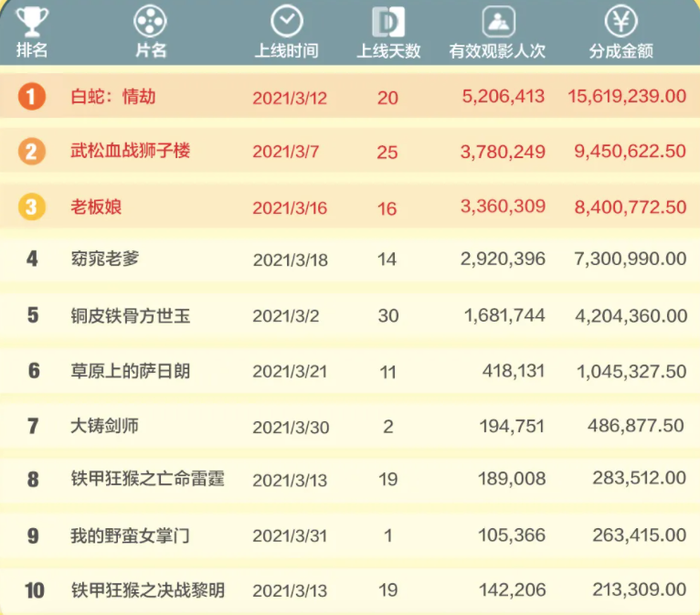Click the 上线天数 column header
The width and height of the screenshot is (700, 615).
coord(388,51)
